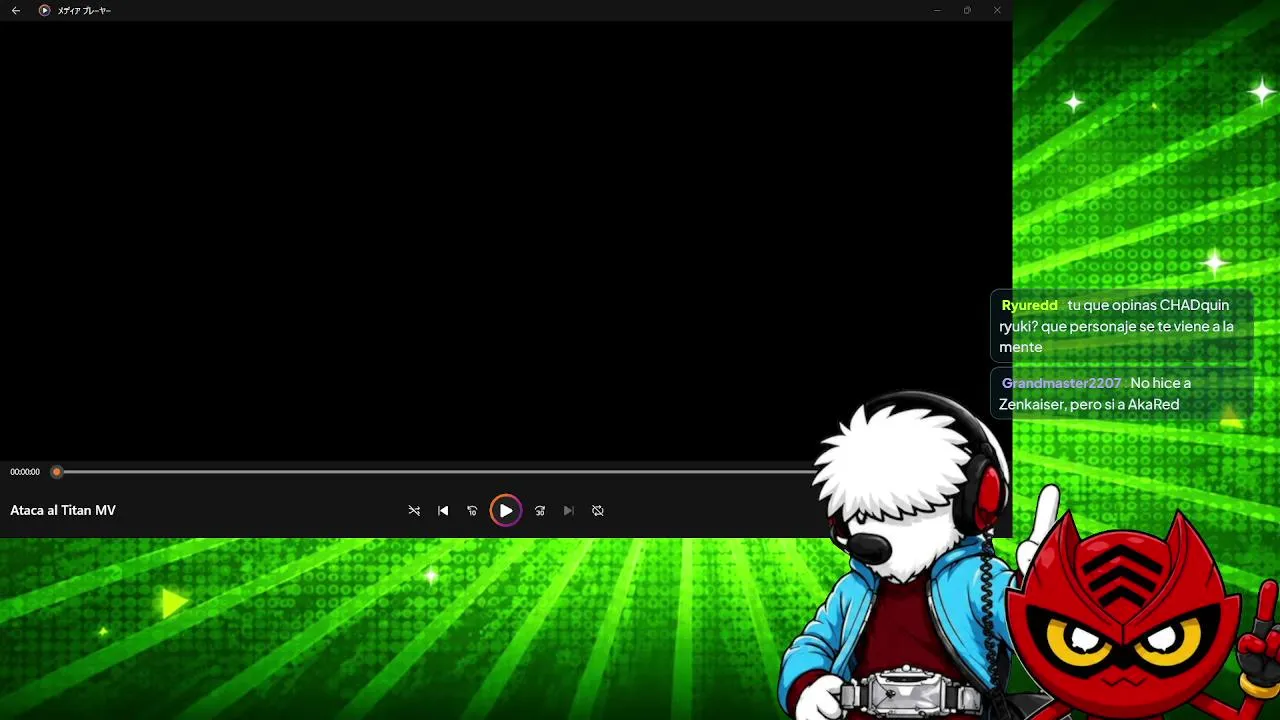Skip forward 30 seconds

click(540, 511)
